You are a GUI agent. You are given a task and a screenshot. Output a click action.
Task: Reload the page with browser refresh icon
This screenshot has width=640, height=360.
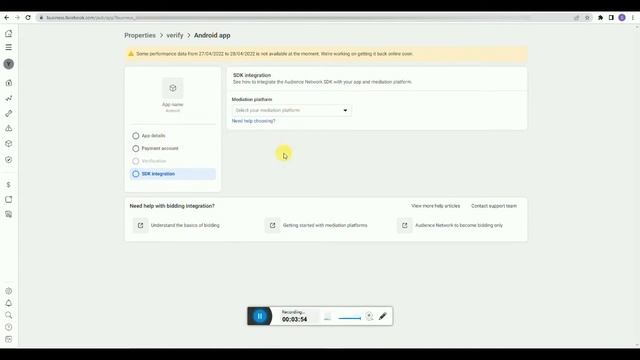[28, 18]
